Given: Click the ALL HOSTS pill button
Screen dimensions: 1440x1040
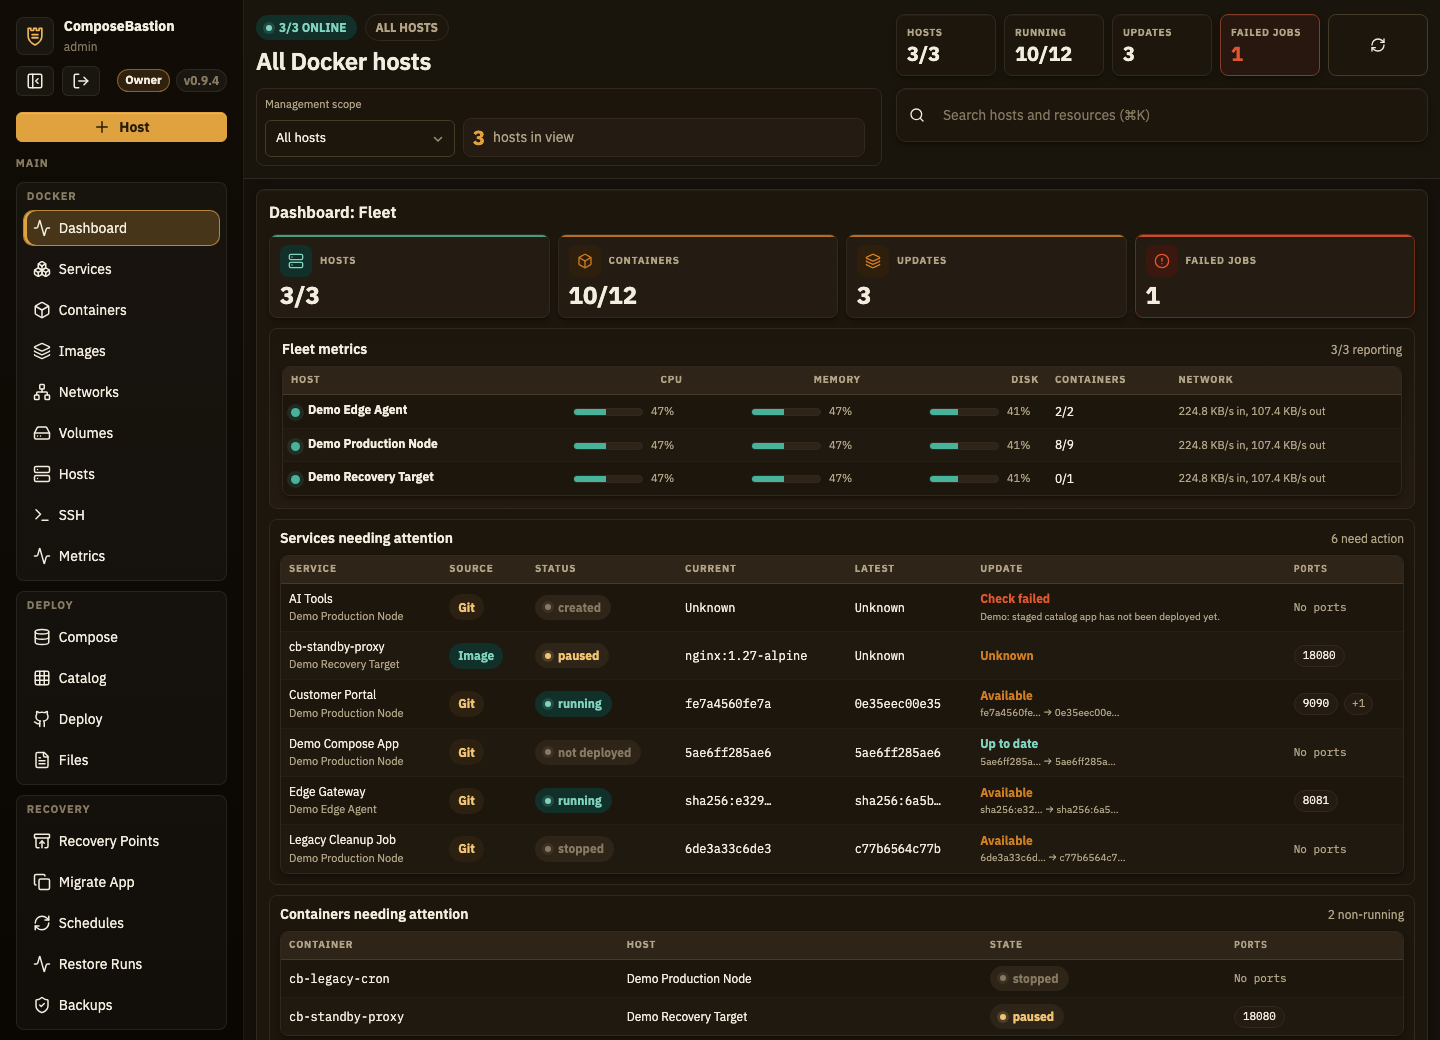Looking at the screenshot, I should pos(406,28).
